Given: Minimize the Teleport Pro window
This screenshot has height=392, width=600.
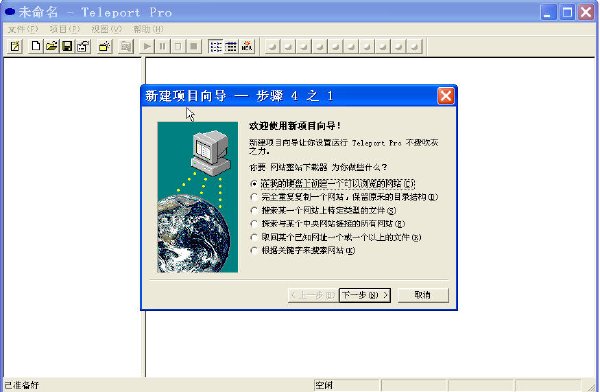Looking at the screenshot, I should 548,12.
